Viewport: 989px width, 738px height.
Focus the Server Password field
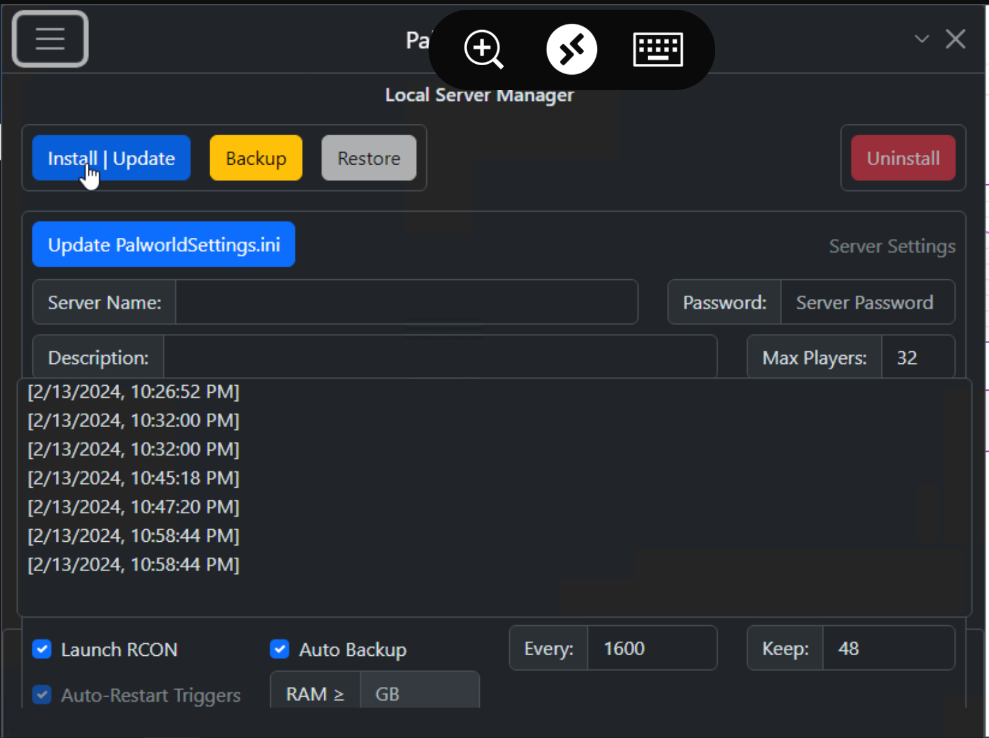pos(866,302)
